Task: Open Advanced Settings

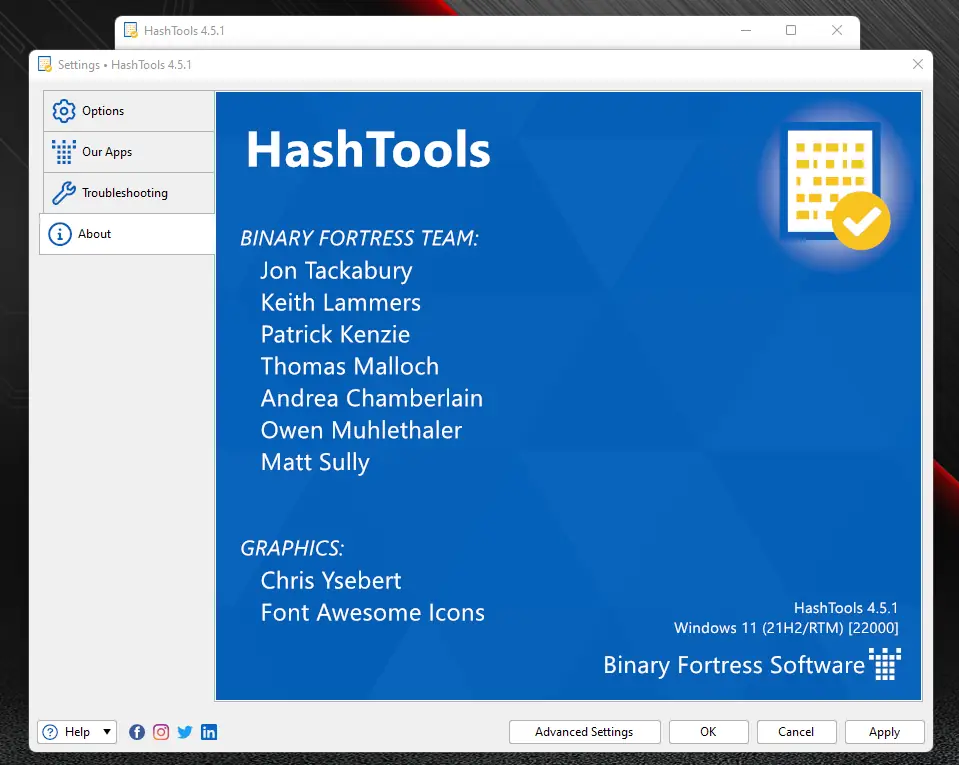Action: tap(585, 732)
